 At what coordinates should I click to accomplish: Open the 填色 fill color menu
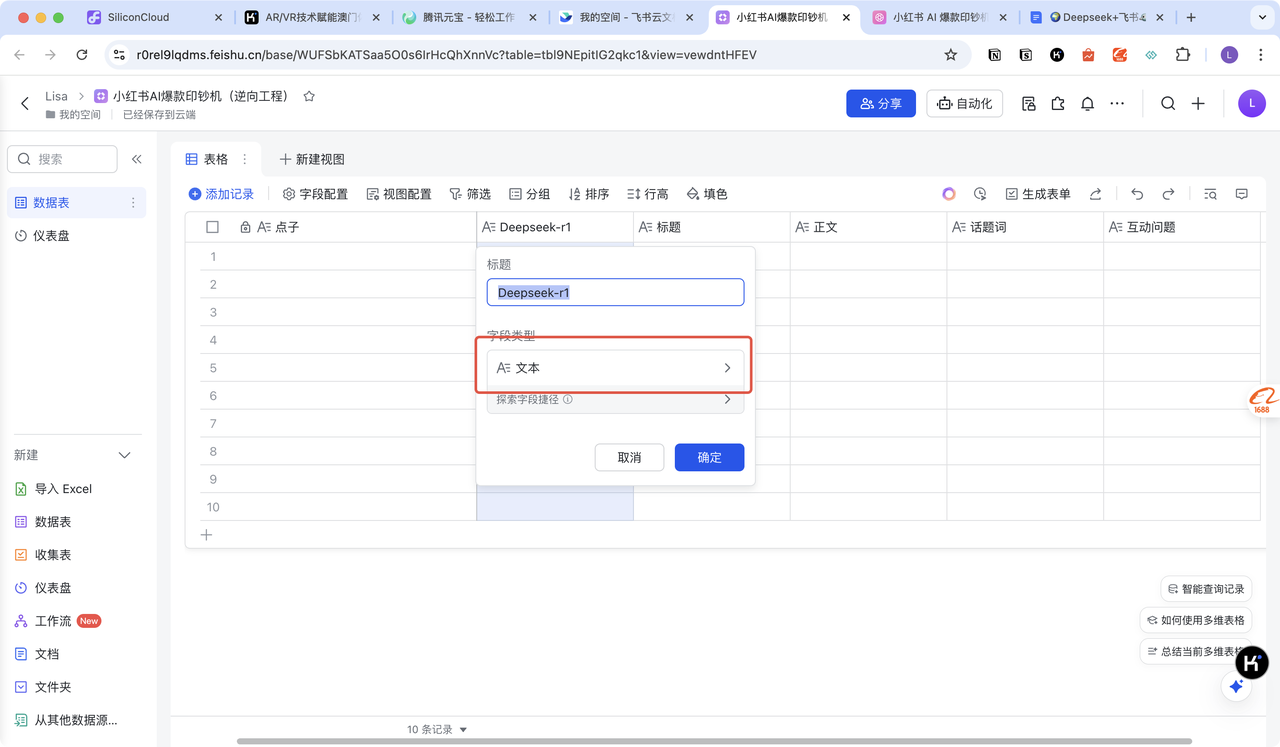click(x=707, y=194)
